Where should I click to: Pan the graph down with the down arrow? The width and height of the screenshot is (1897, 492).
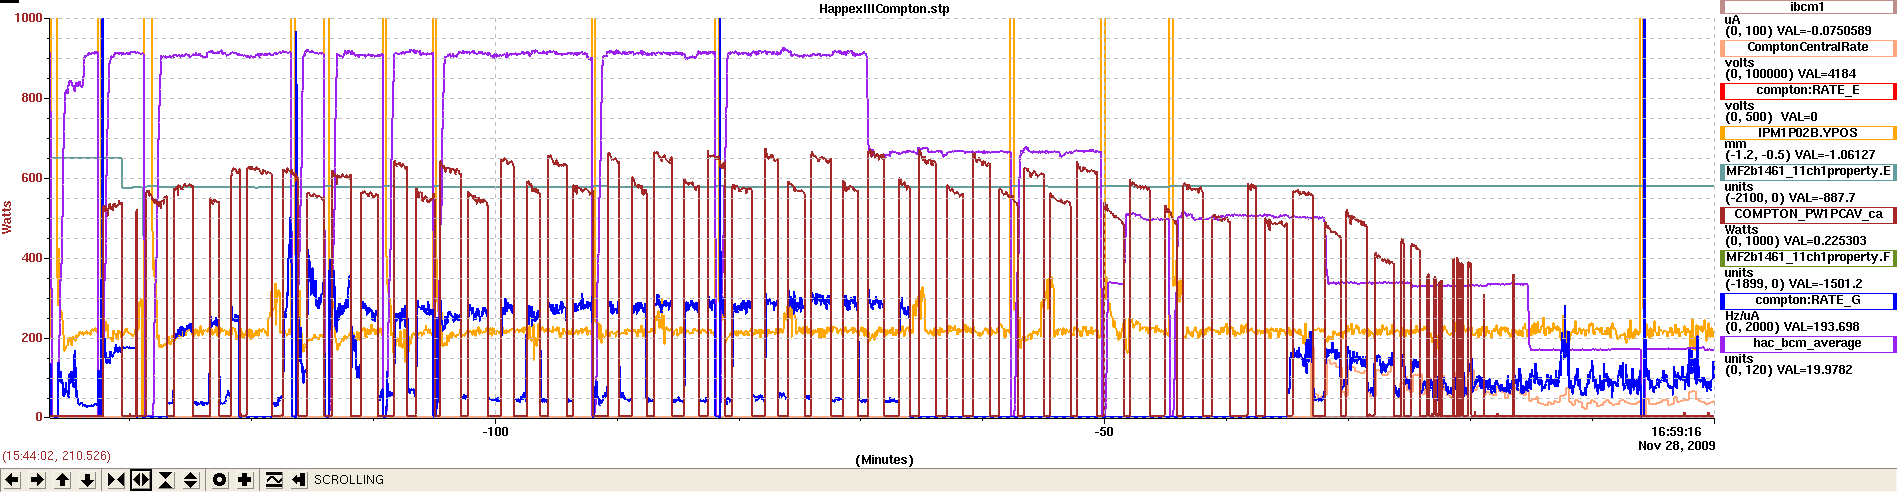[87, 480]
